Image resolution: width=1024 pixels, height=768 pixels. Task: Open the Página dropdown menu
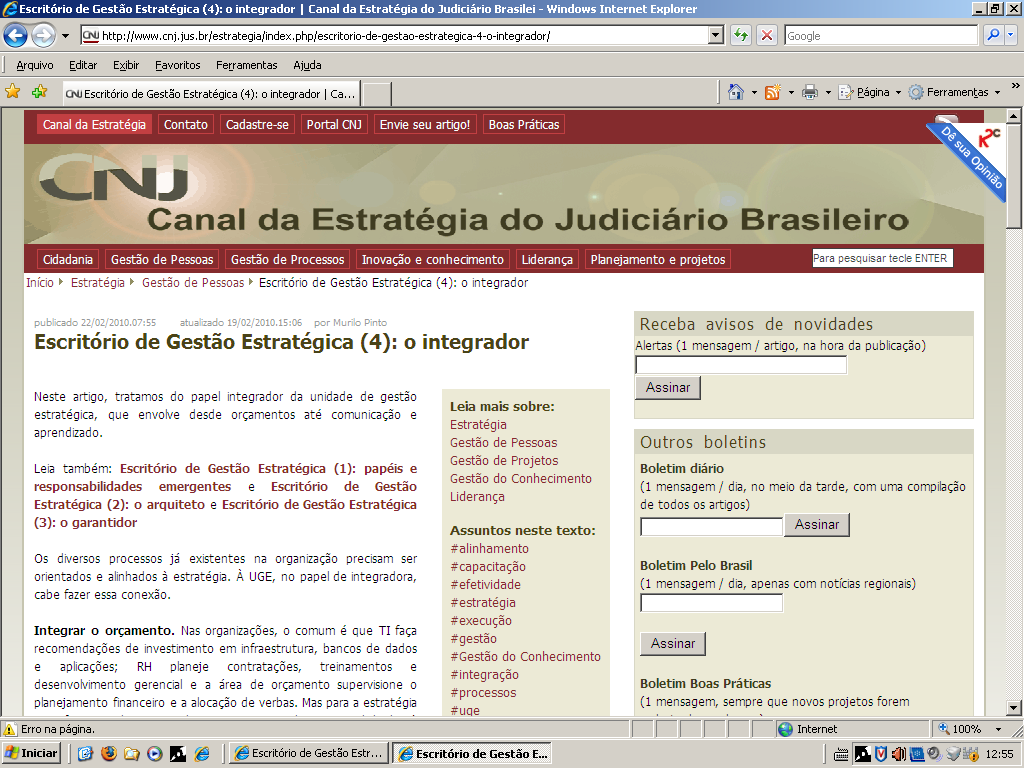pos(865,92)
